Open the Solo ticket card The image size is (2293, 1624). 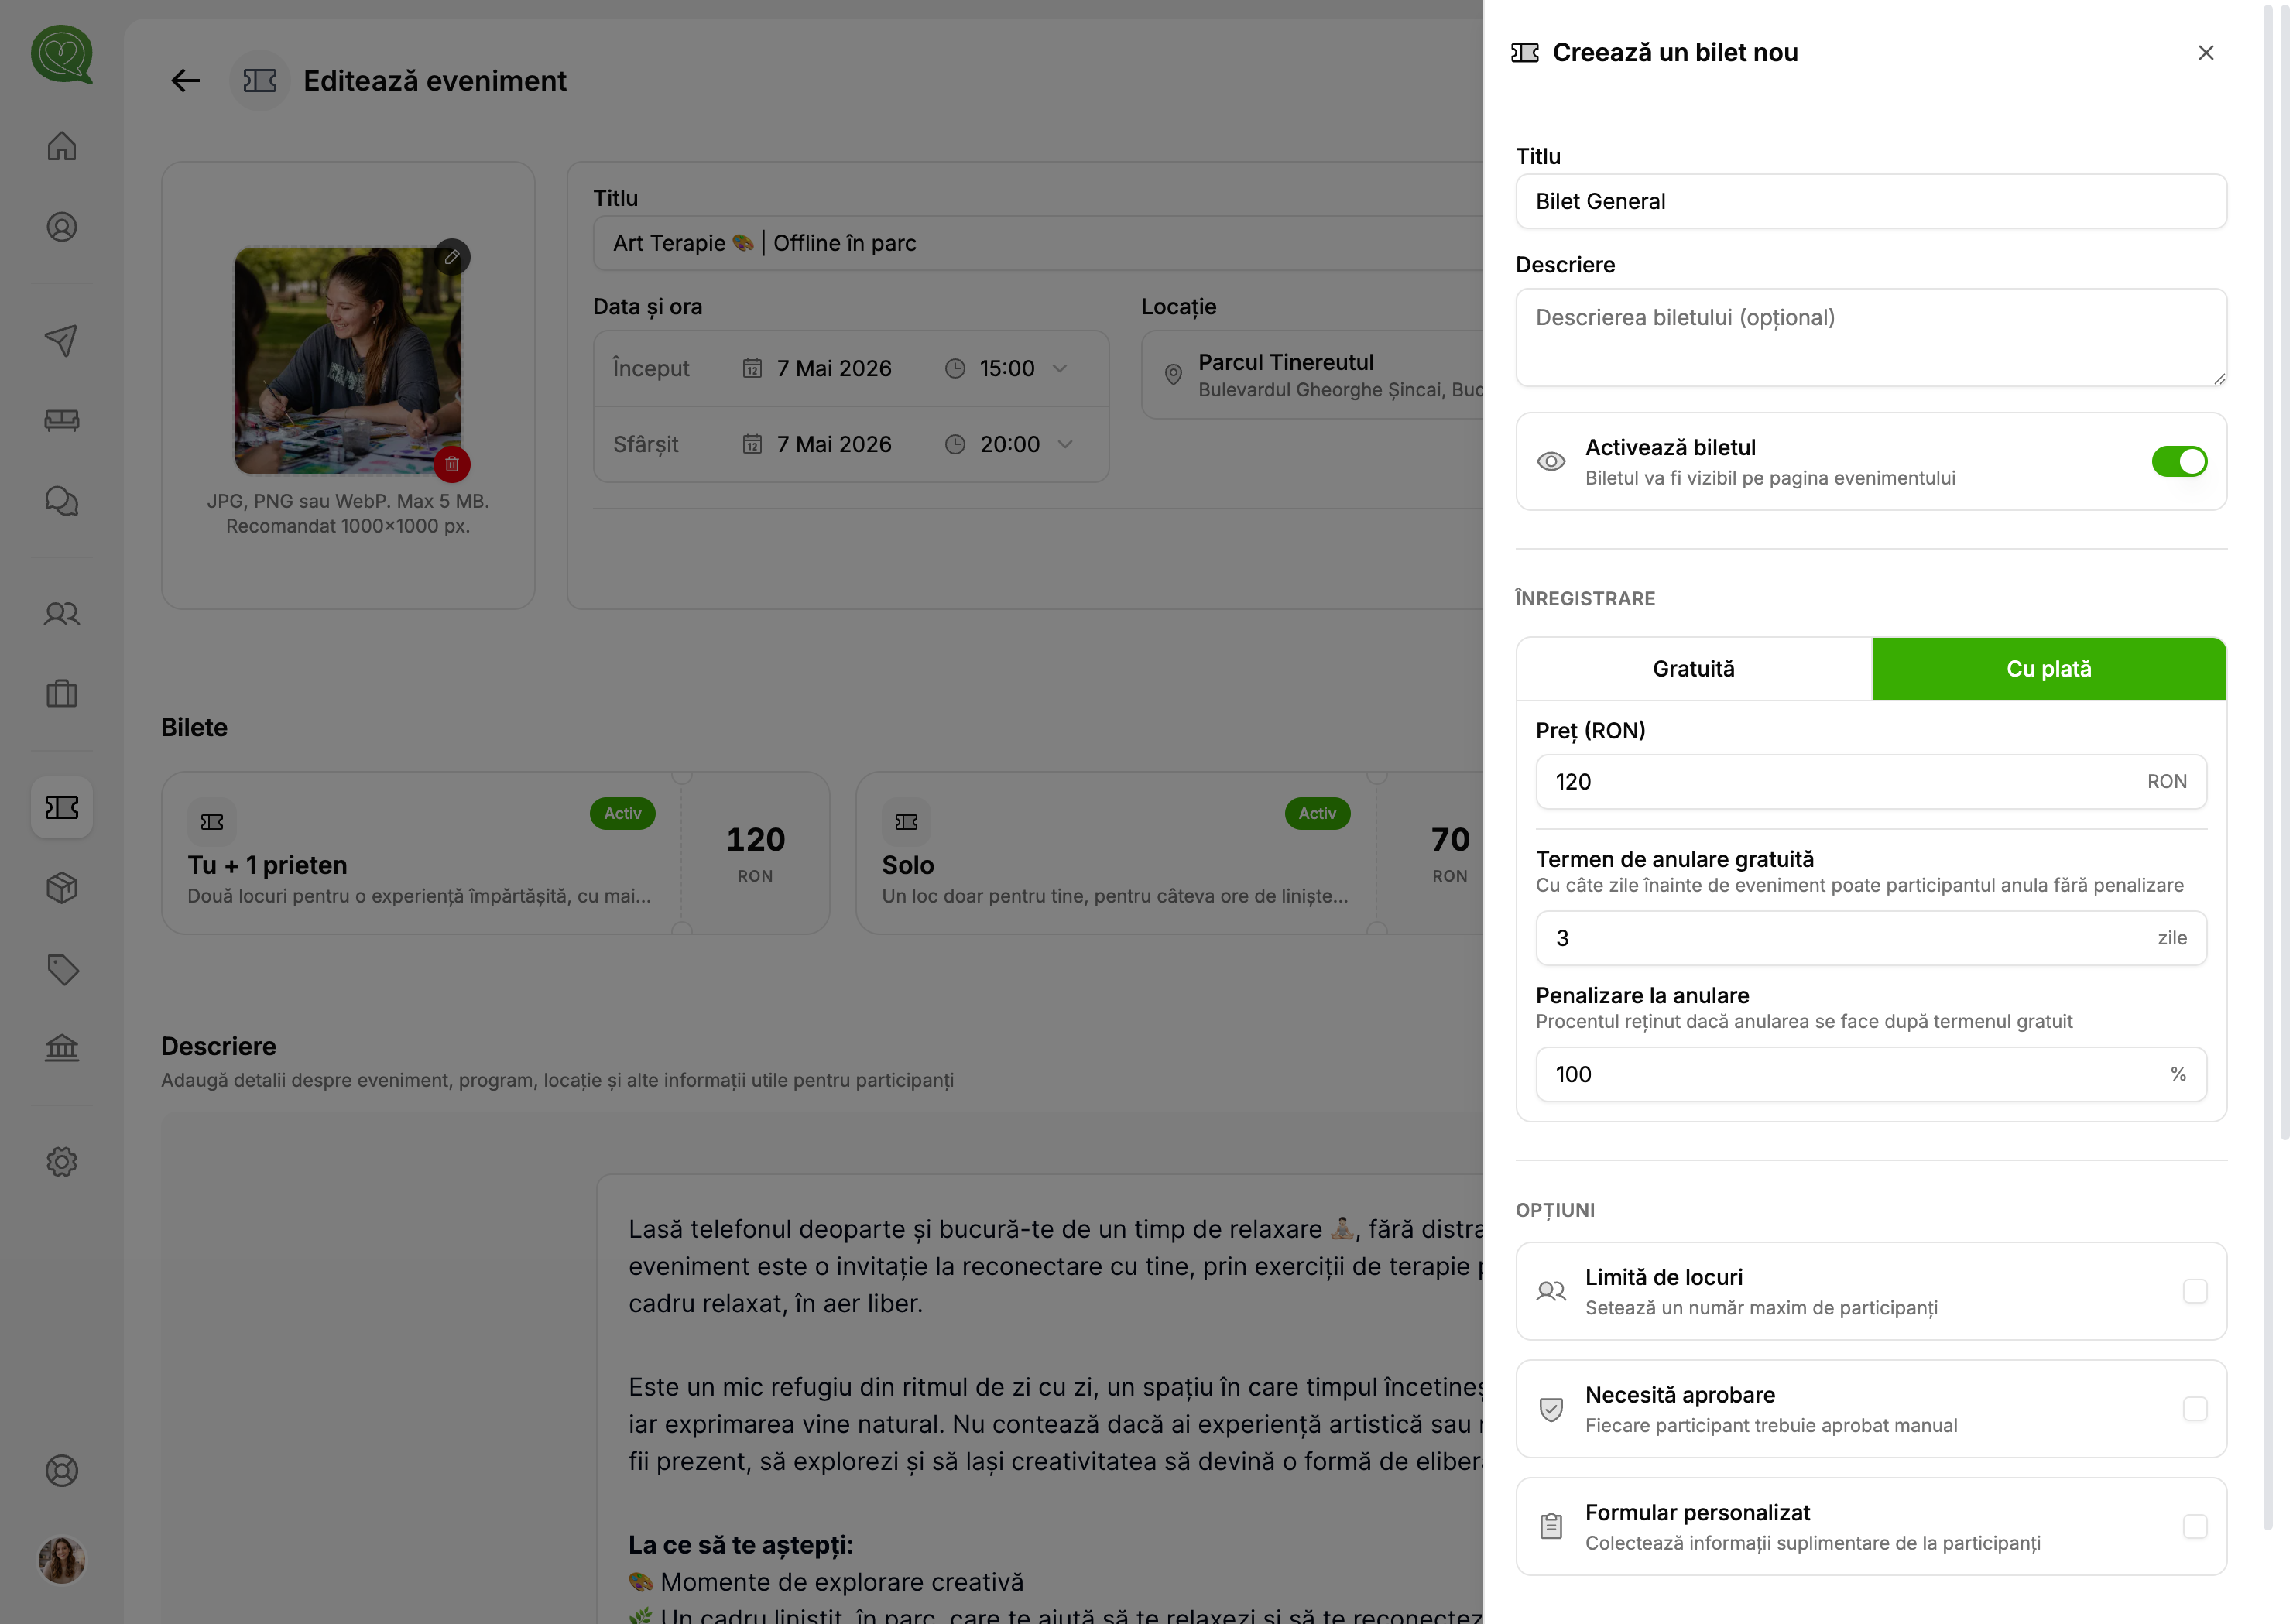(1169, 853)
